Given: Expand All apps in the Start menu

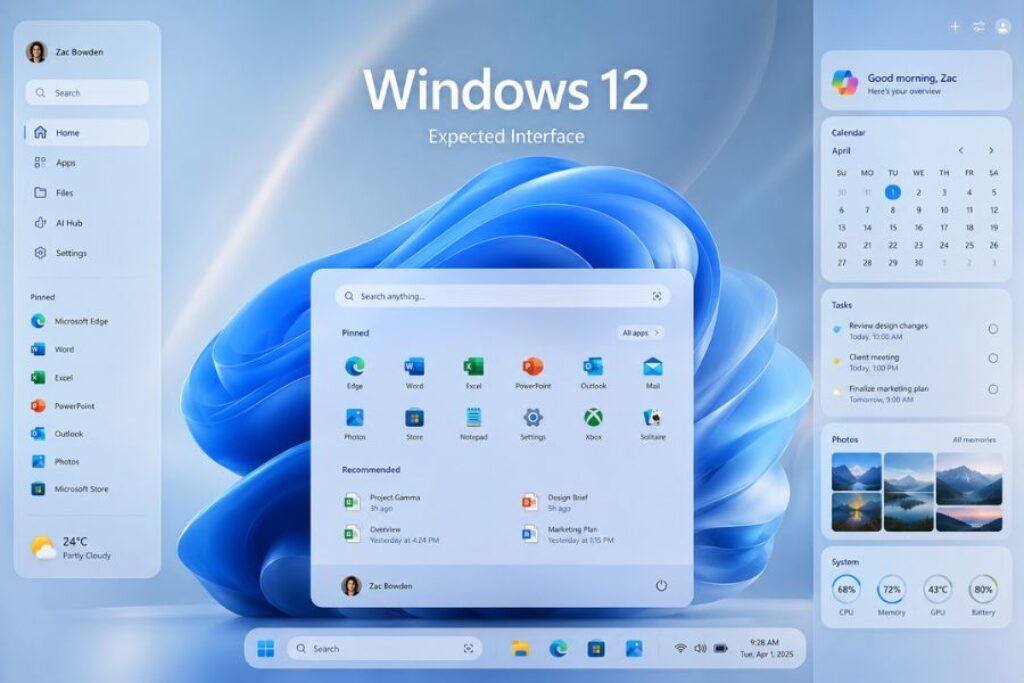Looking at the screenshot, I should [640, 333].
